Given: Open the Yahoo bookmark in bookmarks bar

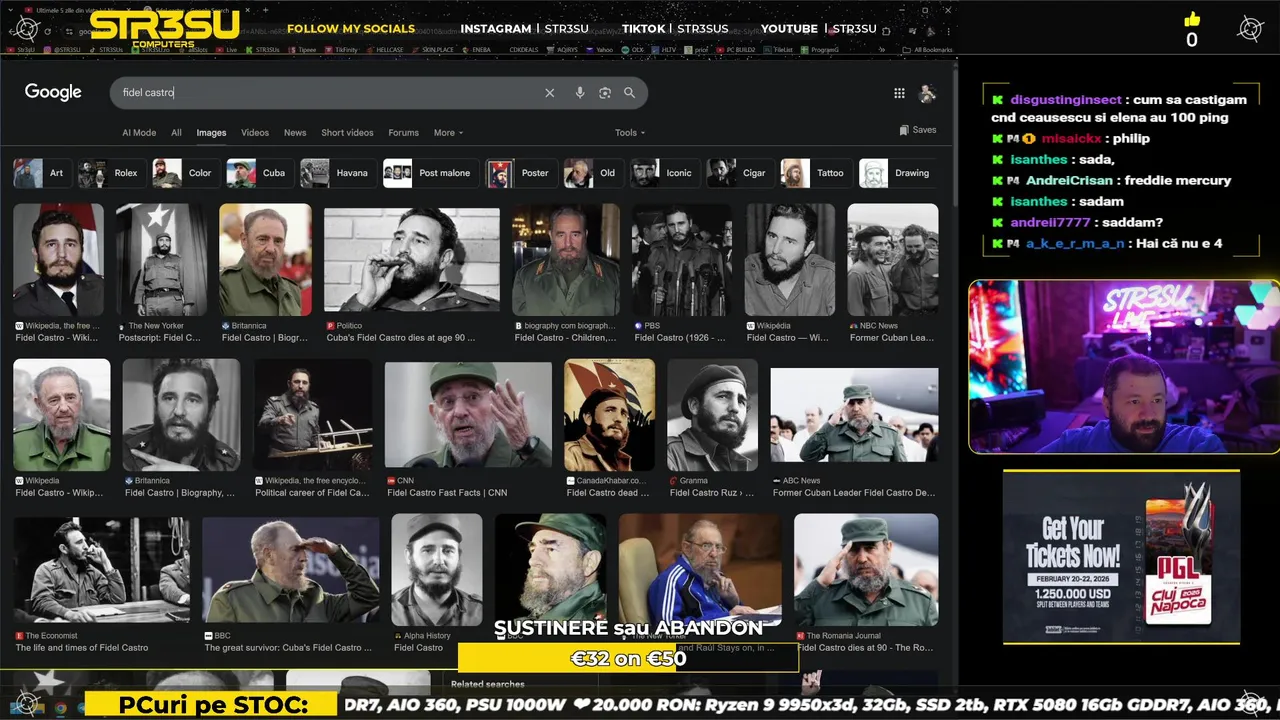Looking at the screenshot, I should [x=599, y=49].
